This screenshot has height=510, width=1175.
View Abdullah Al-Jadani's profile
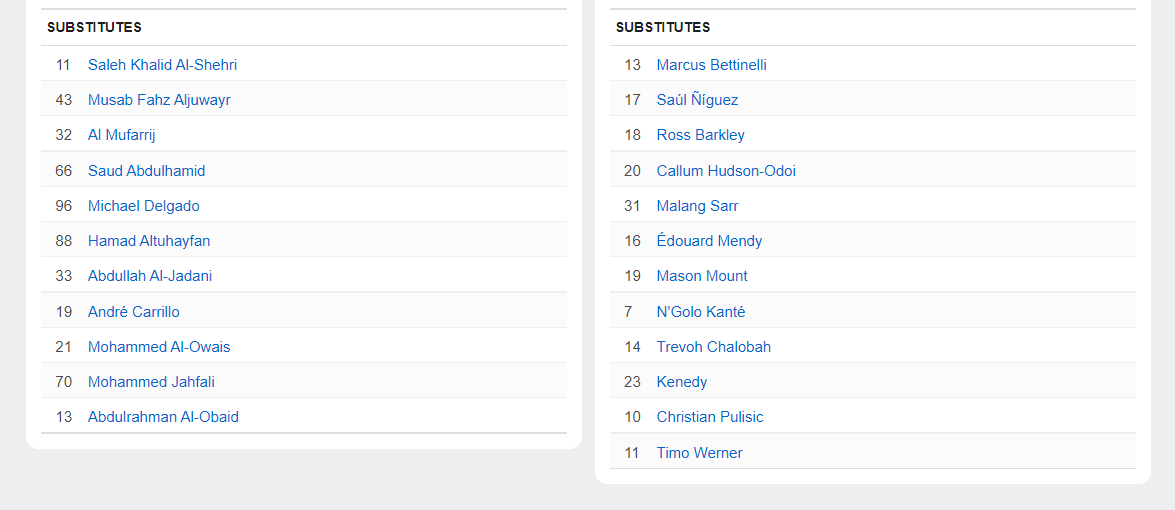(x=150, y=276)
